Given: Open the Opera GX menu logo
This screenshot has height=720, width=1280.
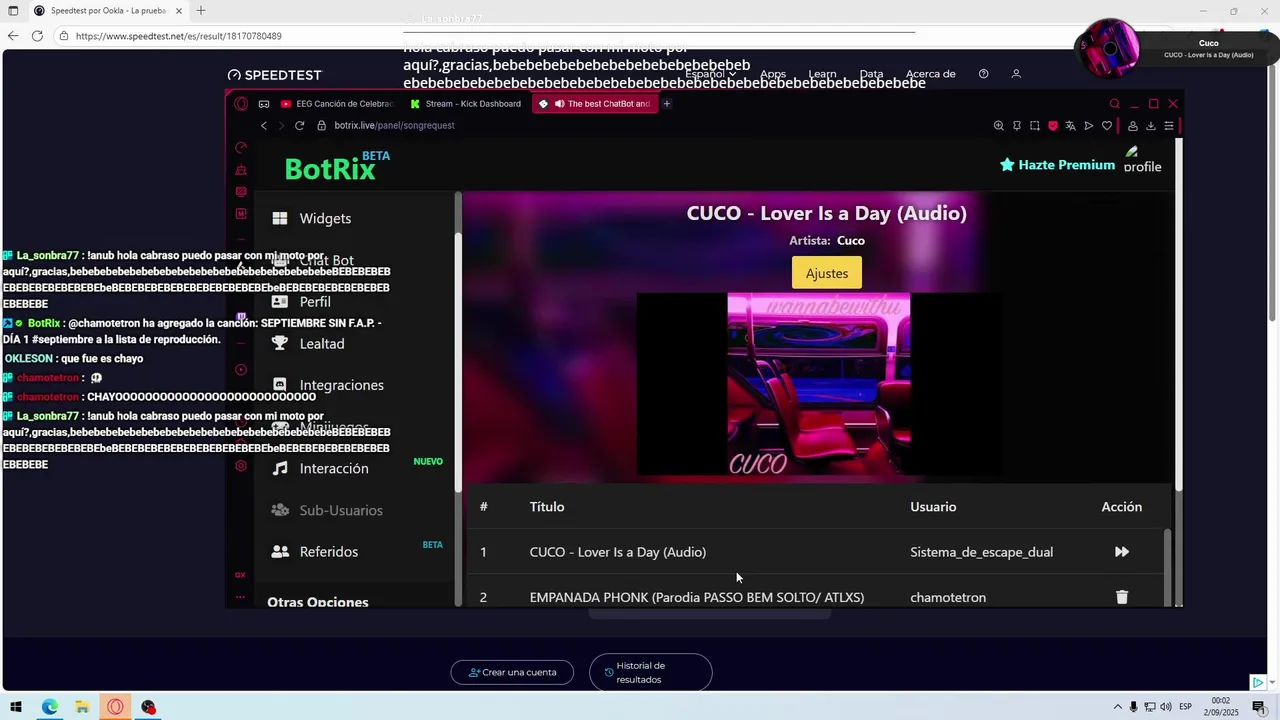Looking at the screenshot, I should coord(241,104).
